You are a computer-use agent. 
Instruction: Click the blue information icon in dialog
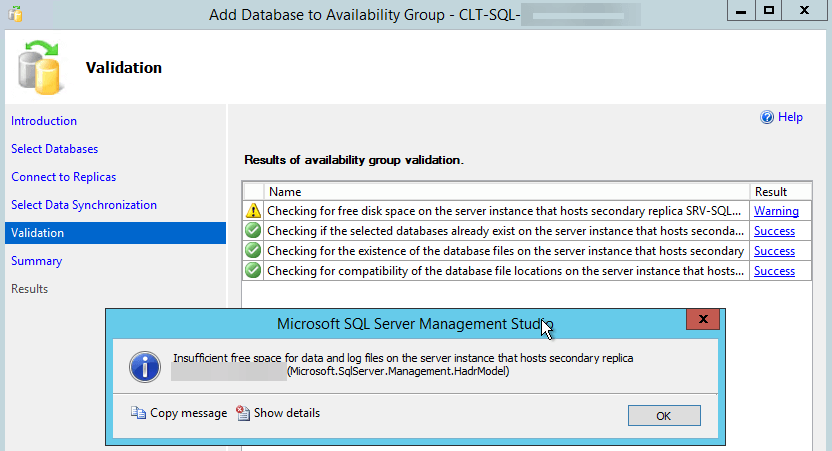click(147, 366)
